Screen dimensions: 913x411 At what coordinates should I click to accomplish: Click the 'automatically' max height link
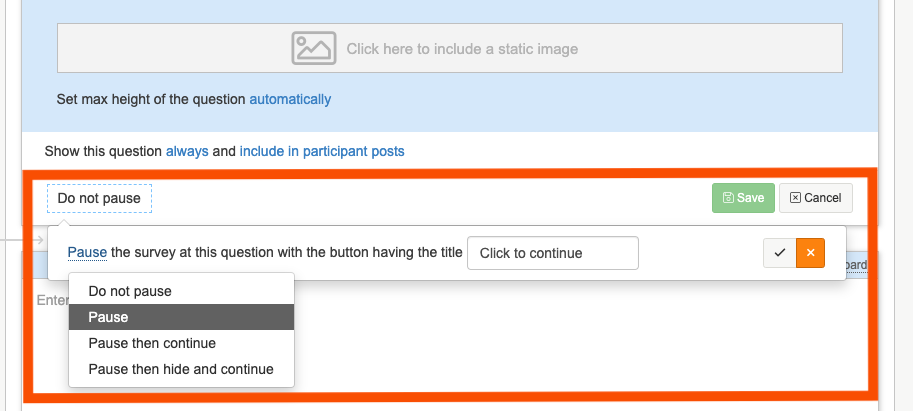pyautogui.click(x=290, y=99)
